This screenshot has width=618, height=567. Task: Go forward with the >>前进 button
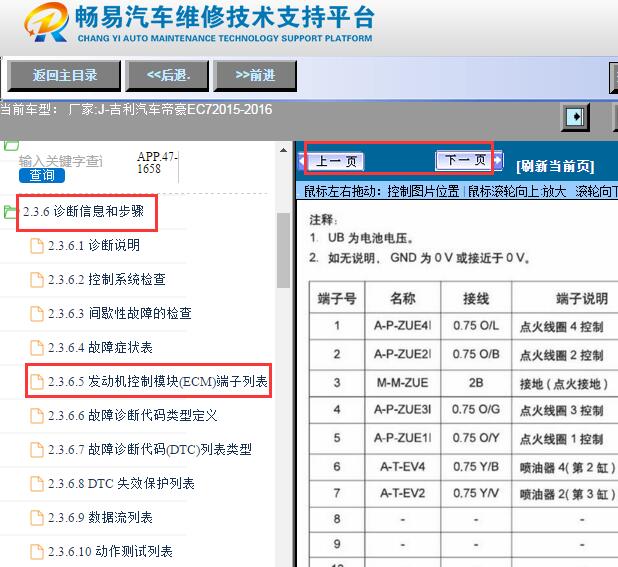point(255,76)
